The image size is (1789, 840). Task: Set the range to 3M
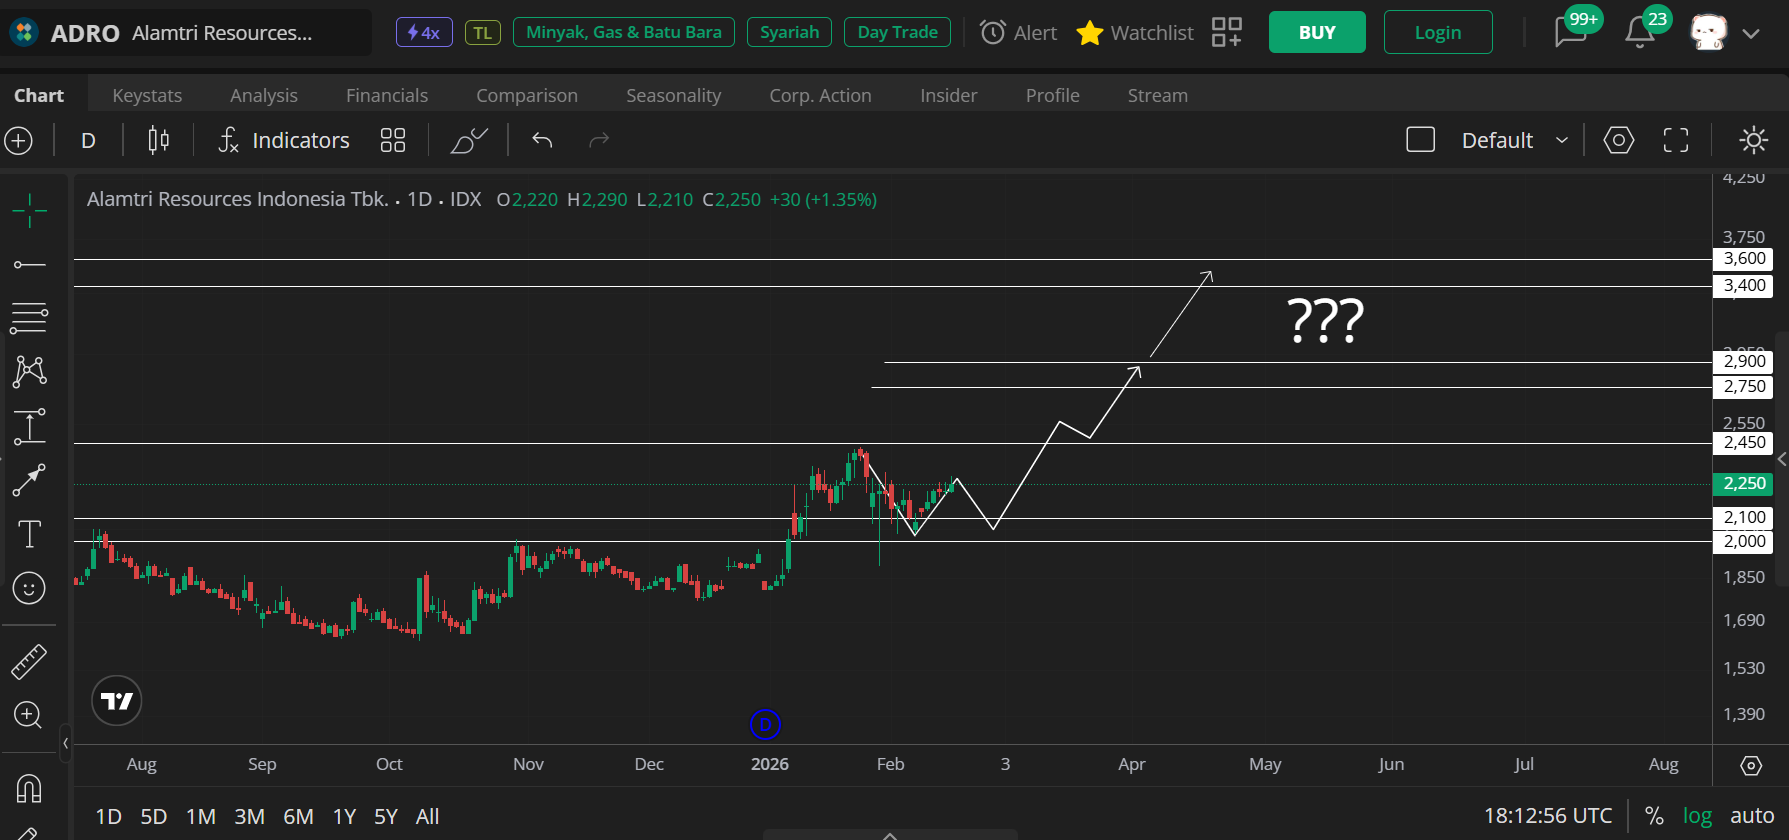point(250,817)
